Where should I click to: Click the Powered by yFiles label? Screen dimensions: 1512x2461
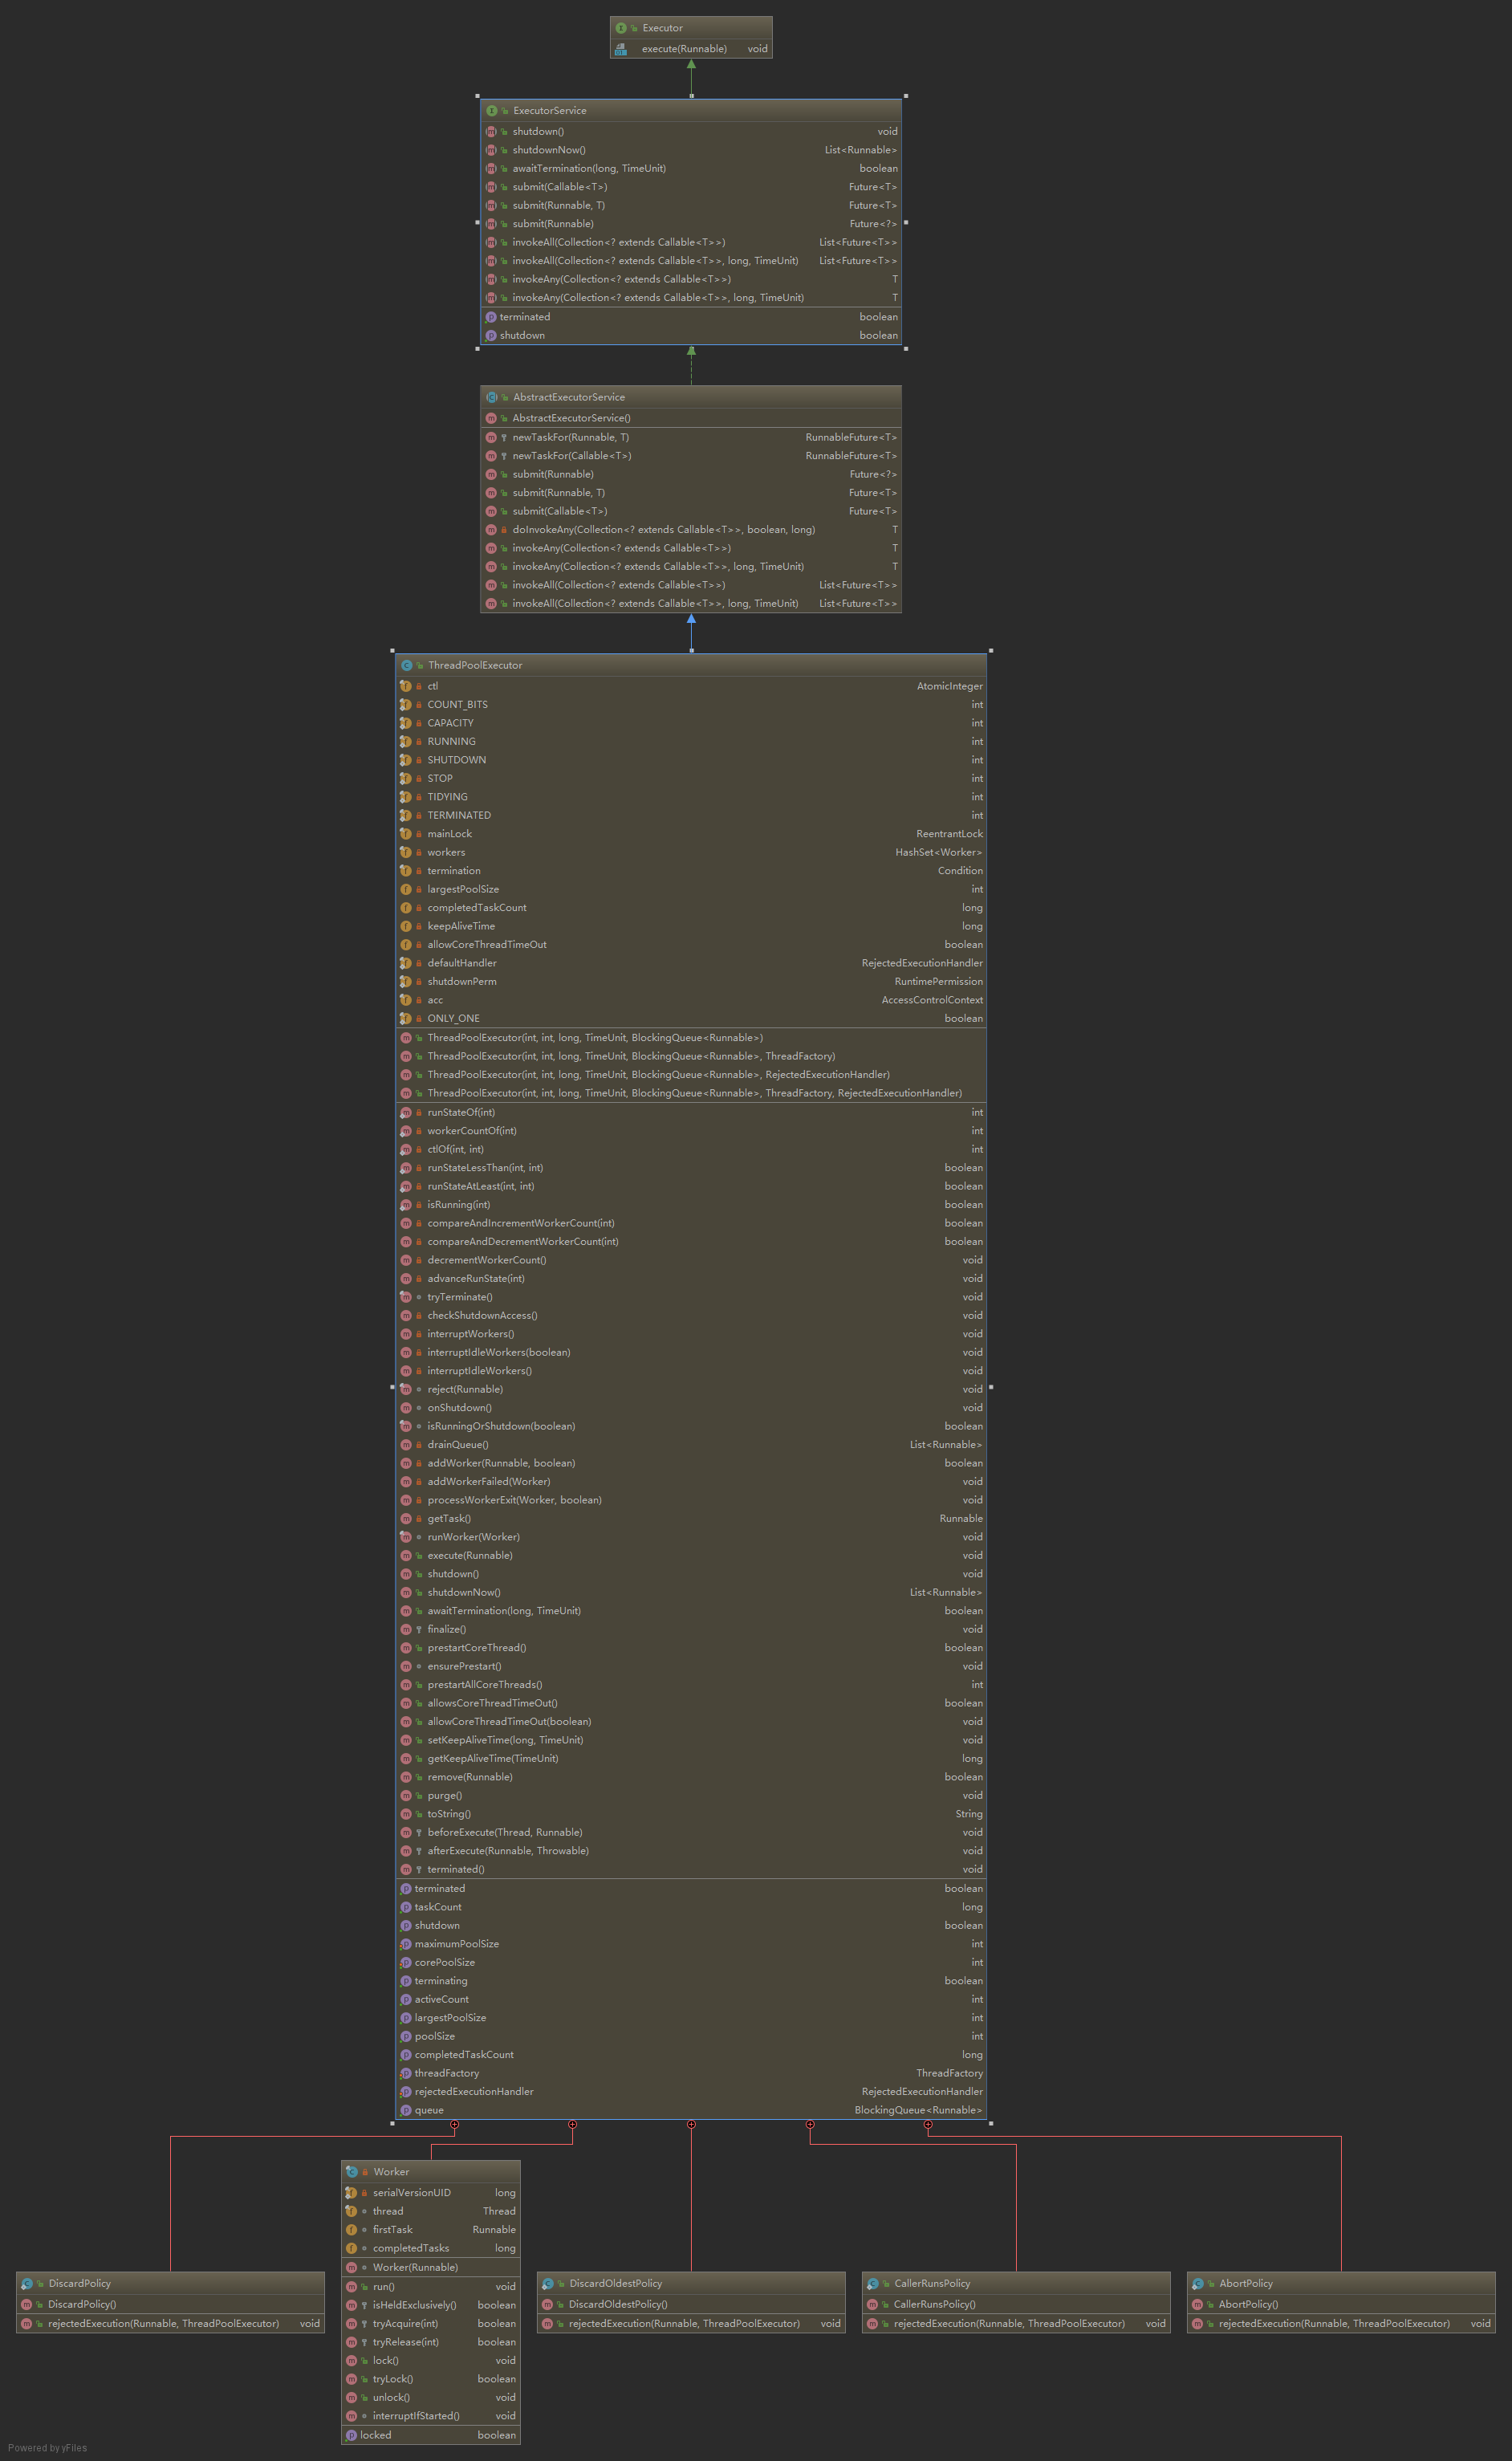(x=47, y=2448)
